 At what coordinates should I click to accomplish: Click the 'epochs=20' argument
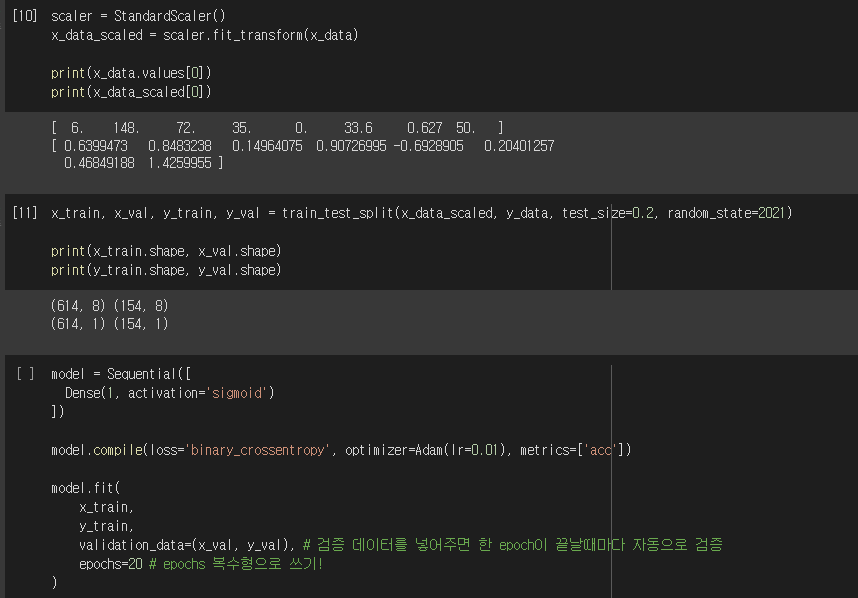point(111,564)
